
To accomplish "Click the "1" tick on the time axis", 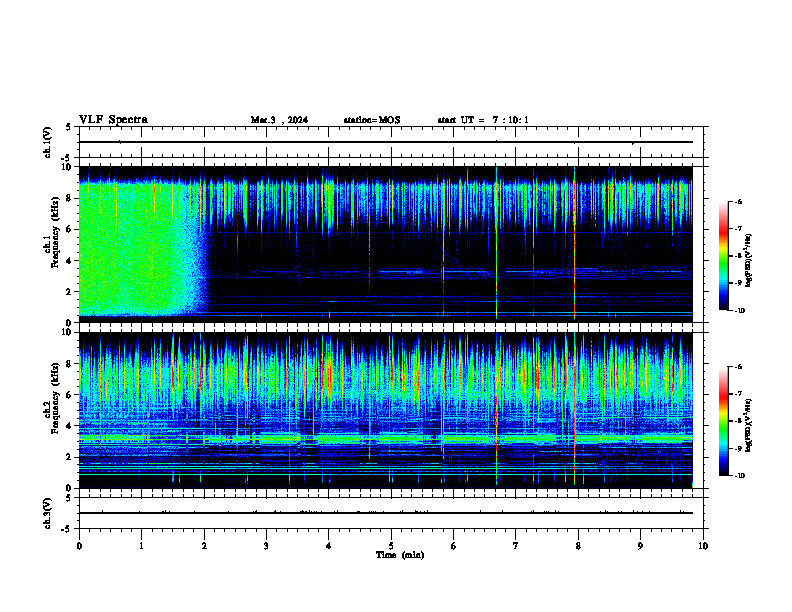I will pos(141,546).
